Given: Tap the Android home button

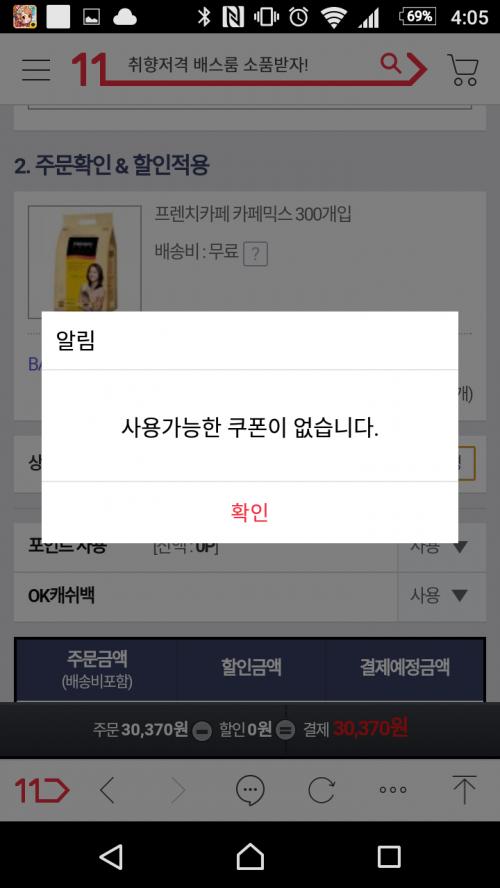Looking at the screenshot, I should click(250, 856).
